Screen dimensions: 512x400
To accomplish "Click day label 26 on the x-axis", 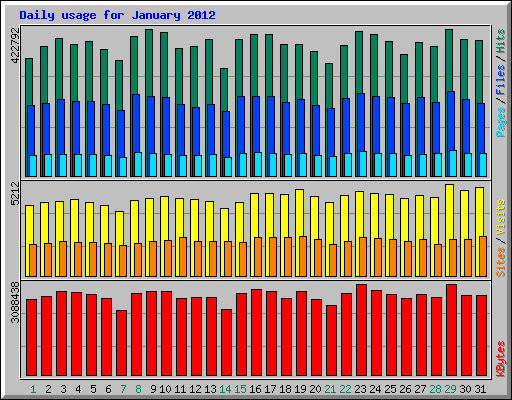I will point(405,389).
